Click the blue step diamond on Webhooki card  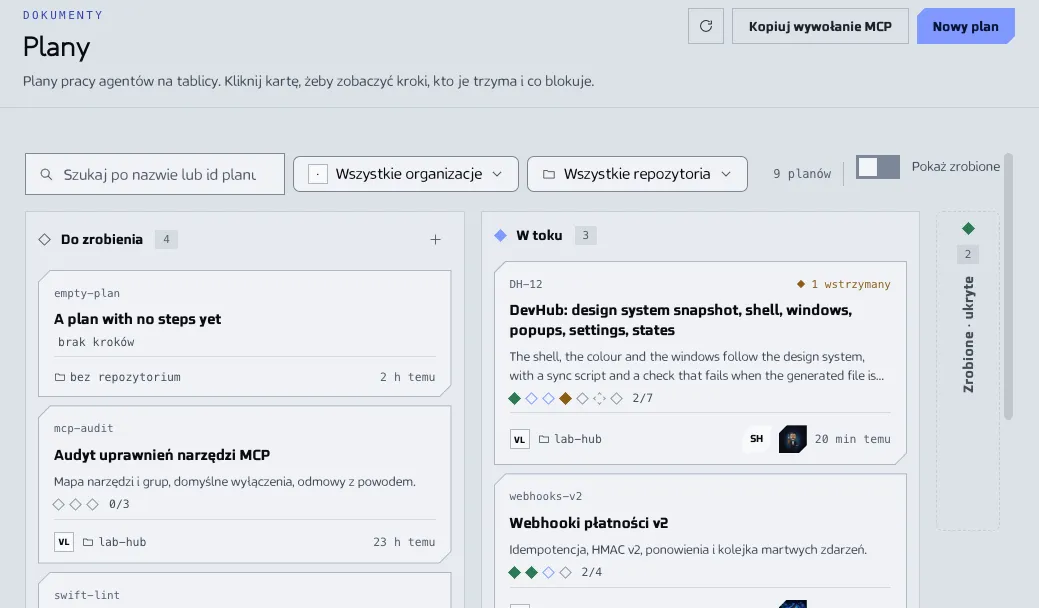click(549, 572)
